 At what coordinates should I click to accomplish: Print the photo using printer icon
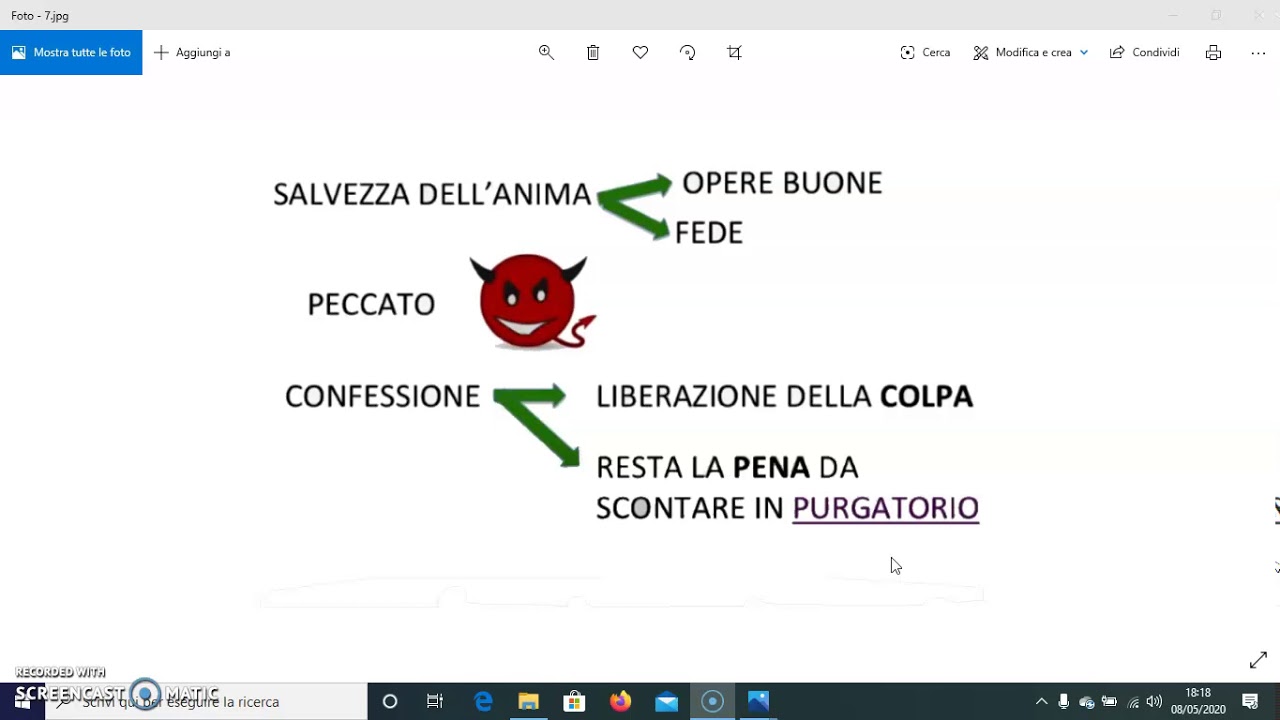pos(1213,52)
